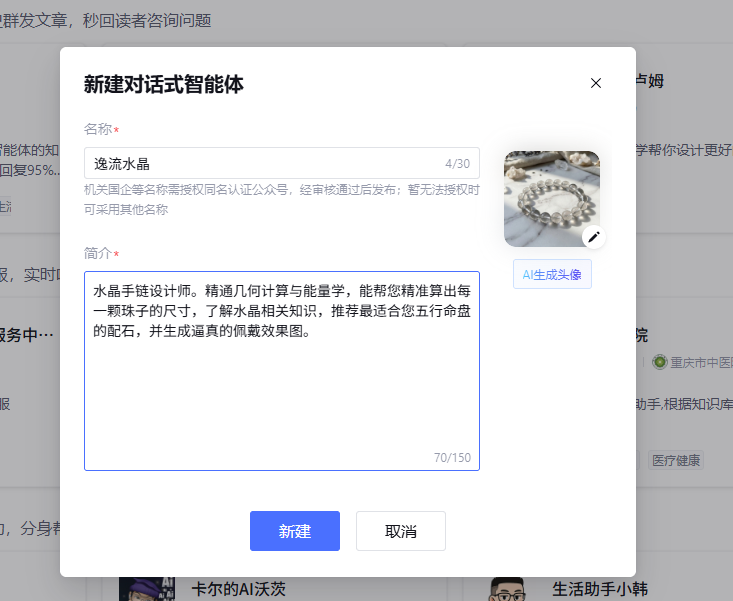Focus the 简介 description text area
The width and height of the screenshot is (733, 601).
coord(282,371)
